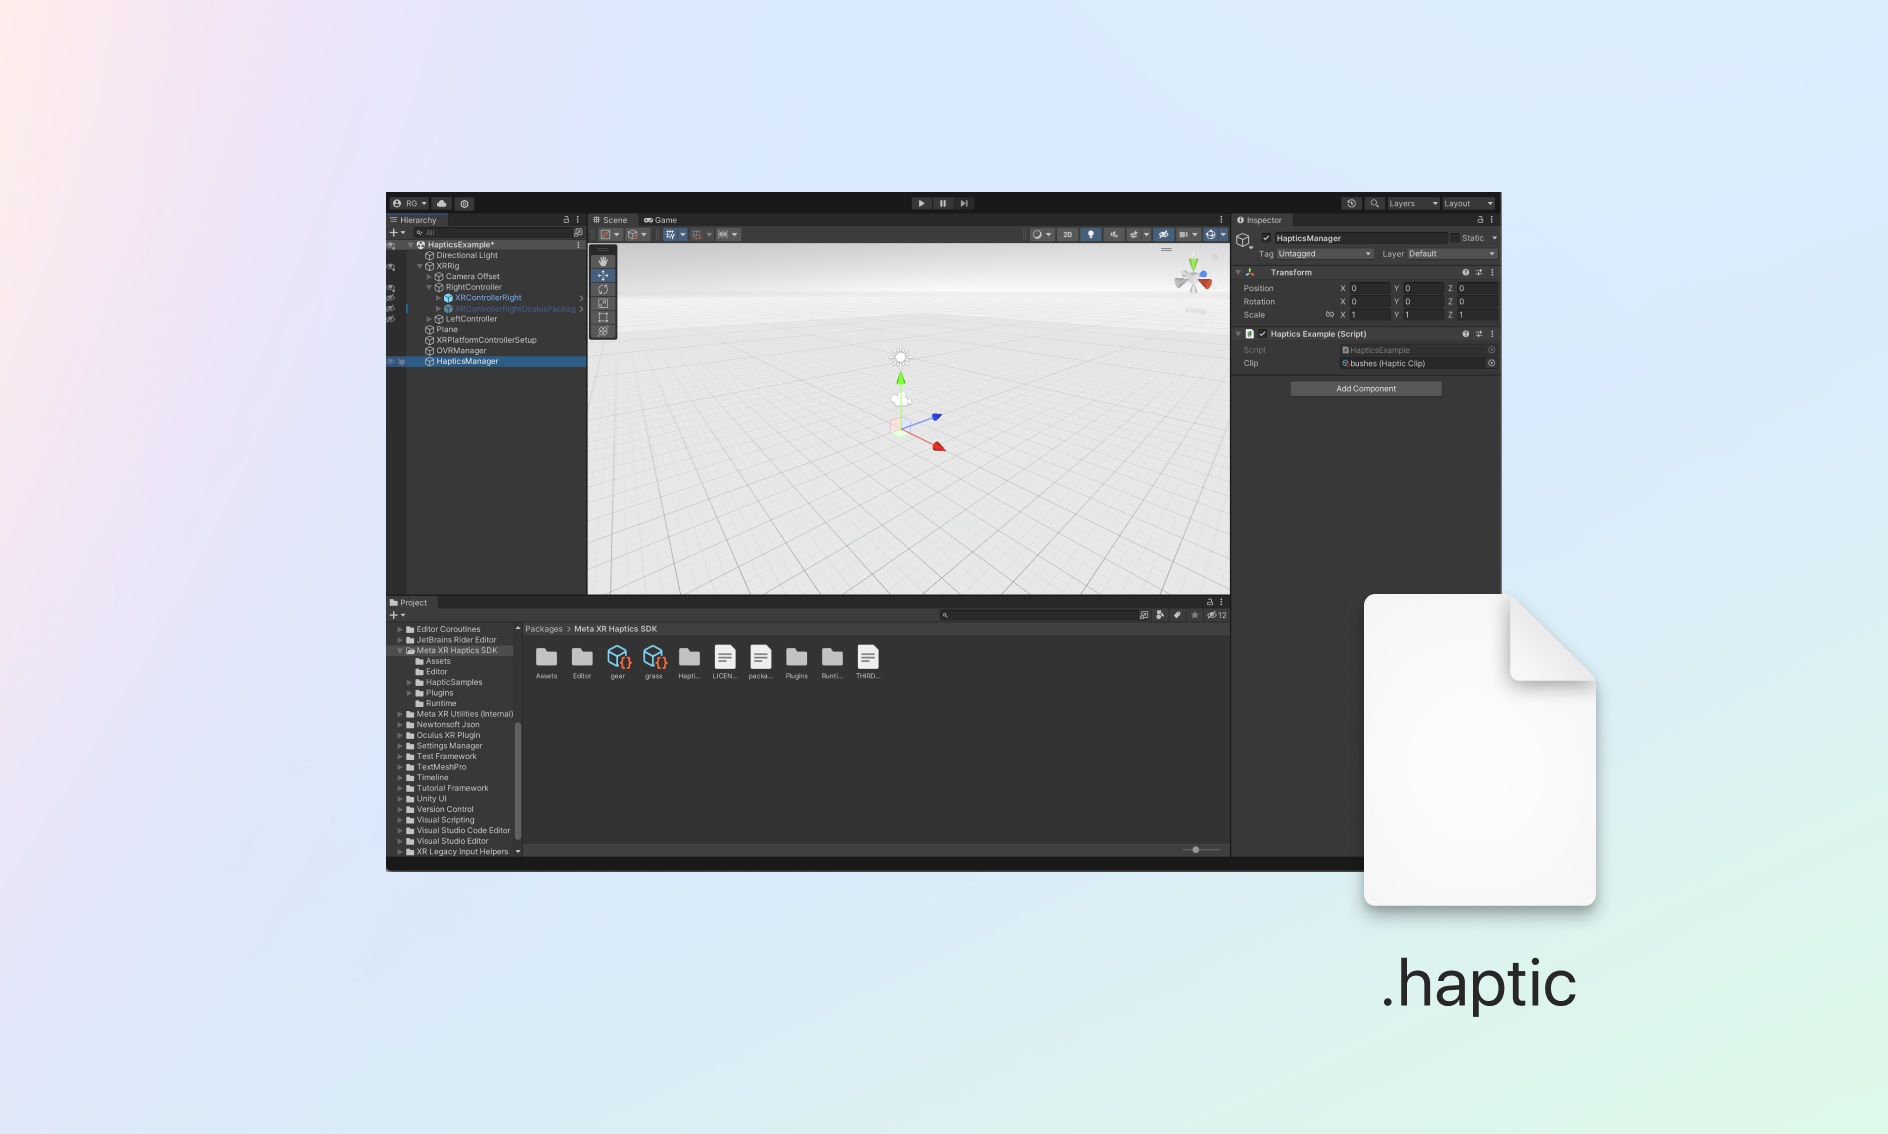Screen dimensions: 1888x1134
Task: Lock the Inspector panel
Action: tap(1480, 220)
